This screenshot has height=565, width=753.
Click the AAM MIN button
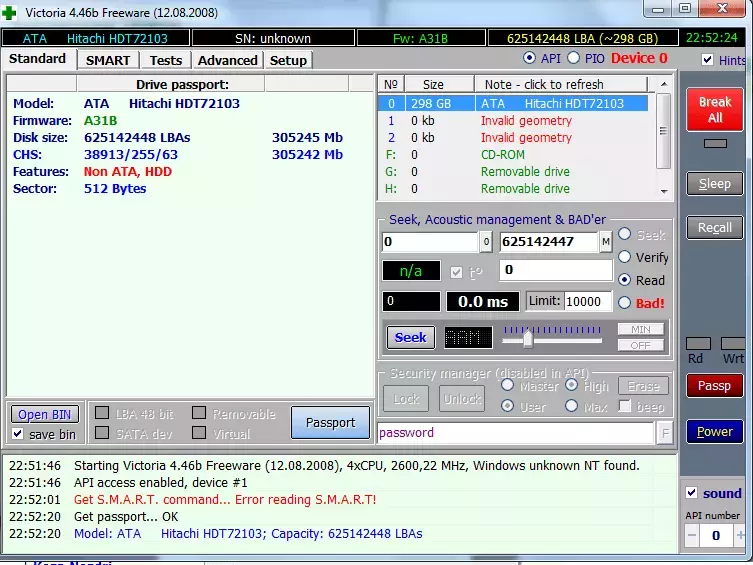tap(641, 329)
